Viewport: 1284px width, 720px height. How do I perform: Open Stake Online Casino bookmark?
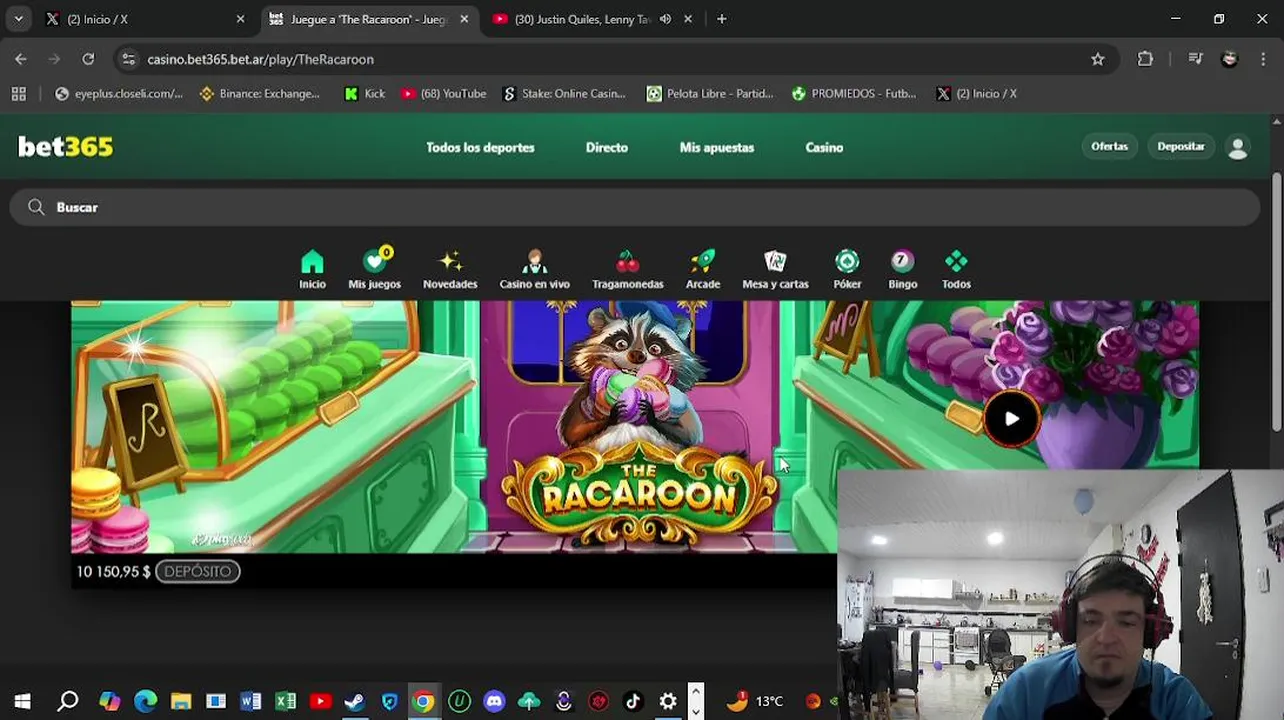(564, 93)
